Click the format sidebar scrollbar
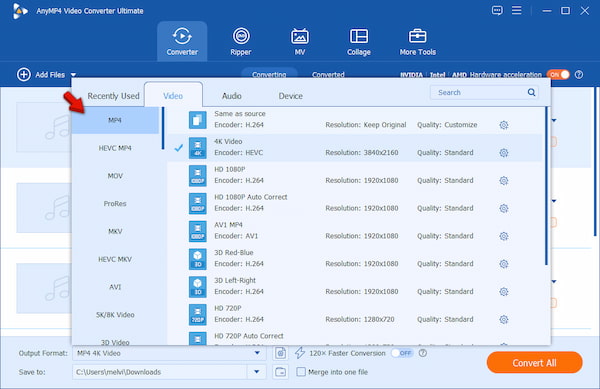Screen dimensions: 600x389 coord(163,128)
